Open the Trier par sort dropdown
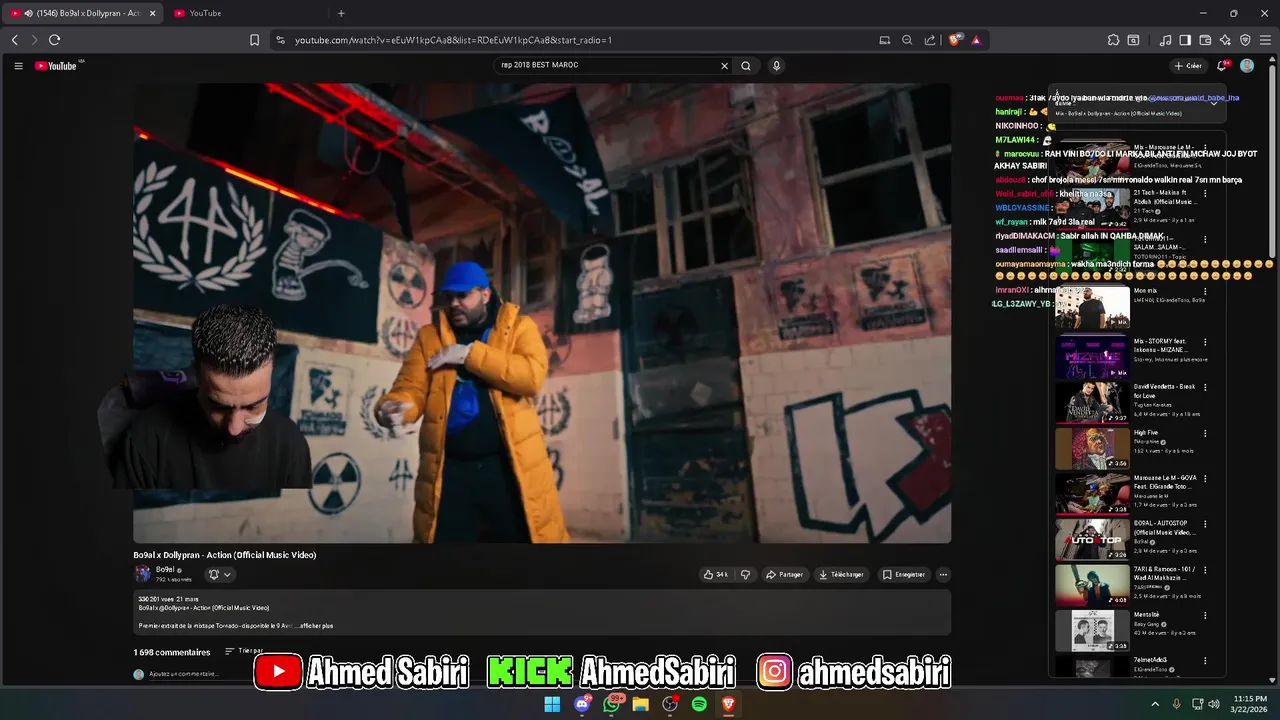This screenshot has height=720, width=1280. (244, 651)
